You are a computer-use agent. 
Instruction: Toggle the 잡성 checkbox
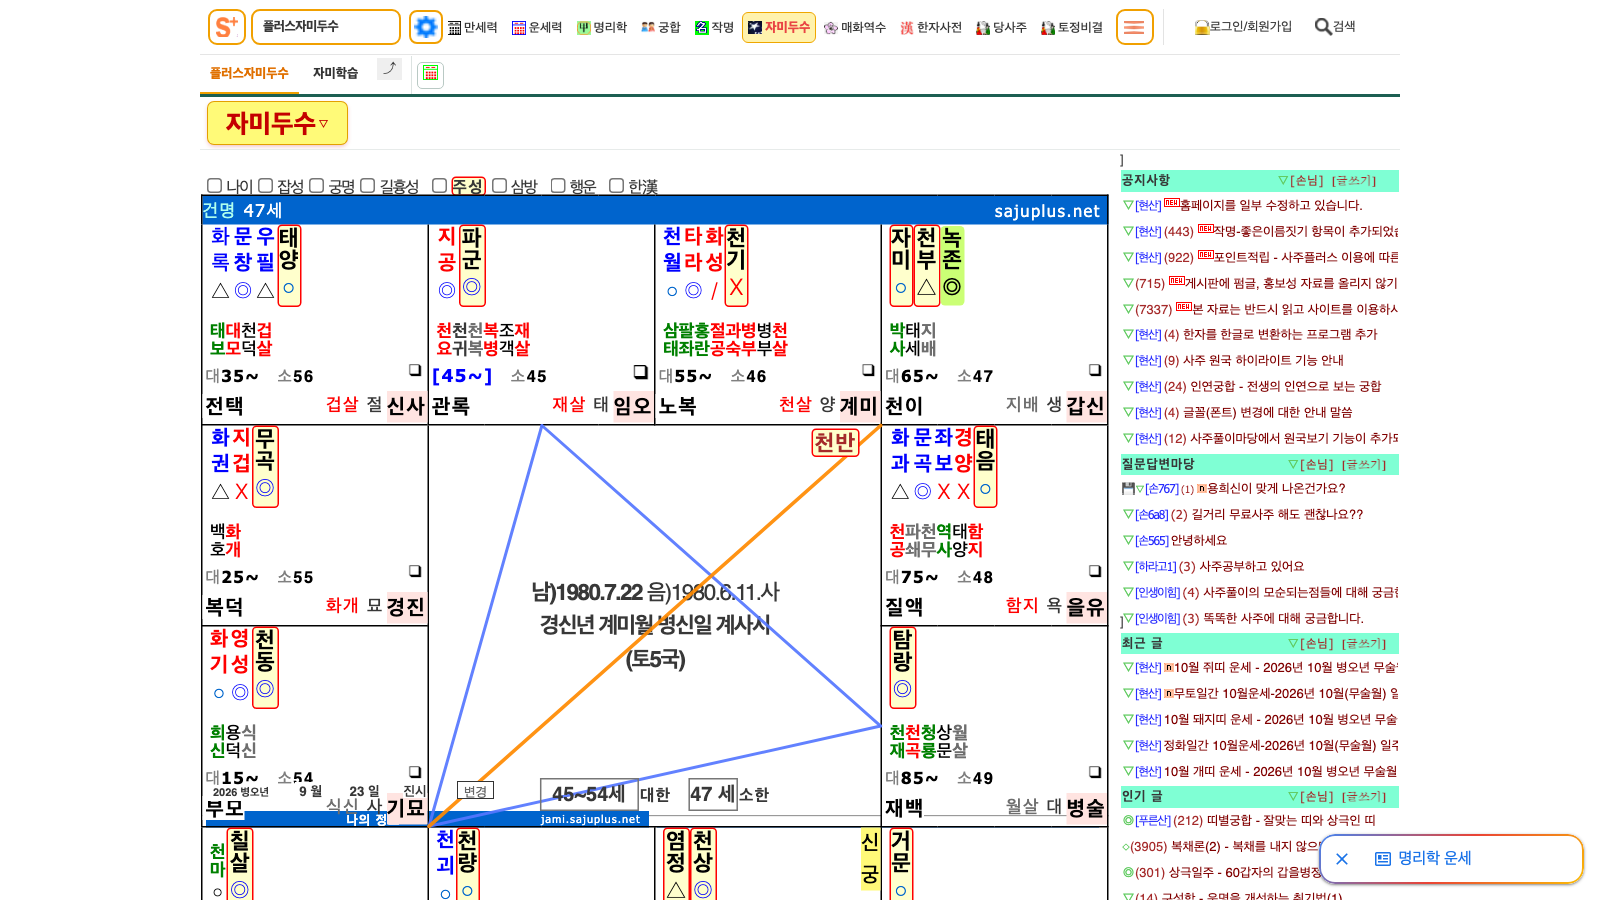tap(265, 185)
